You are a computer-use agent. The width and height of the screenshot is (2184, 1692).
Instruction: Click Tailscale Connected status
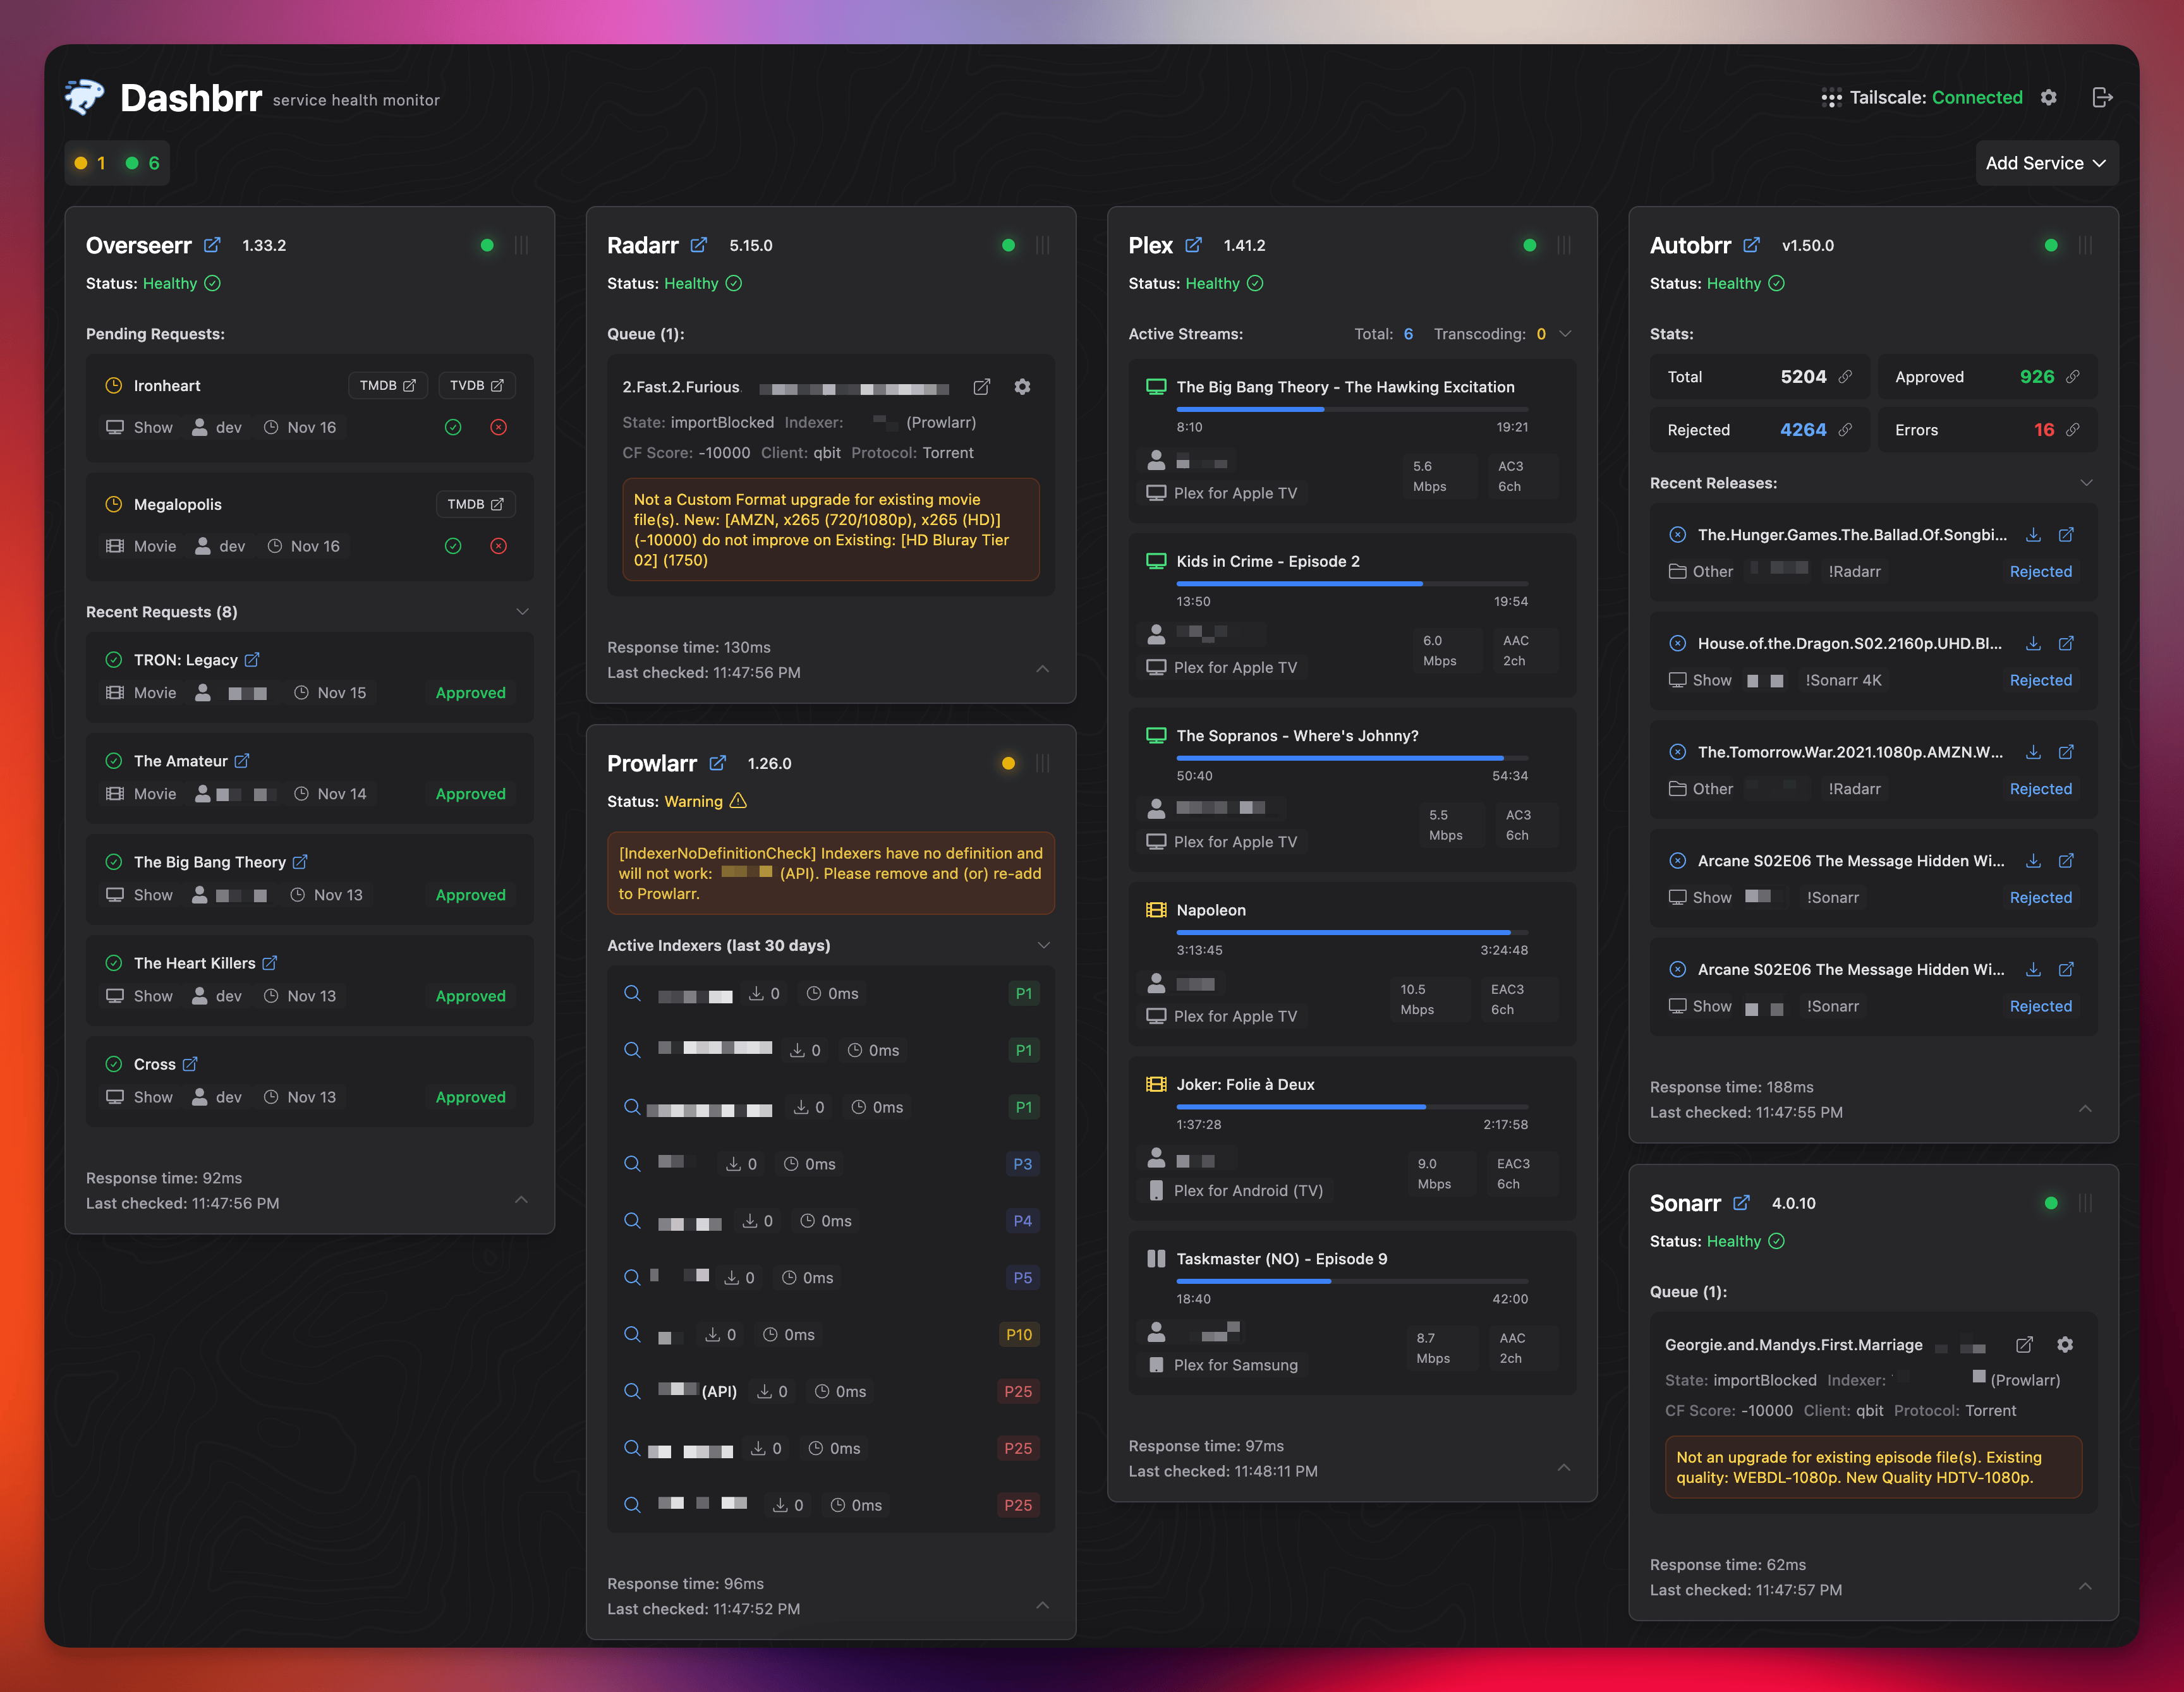tap(1921, 97)
